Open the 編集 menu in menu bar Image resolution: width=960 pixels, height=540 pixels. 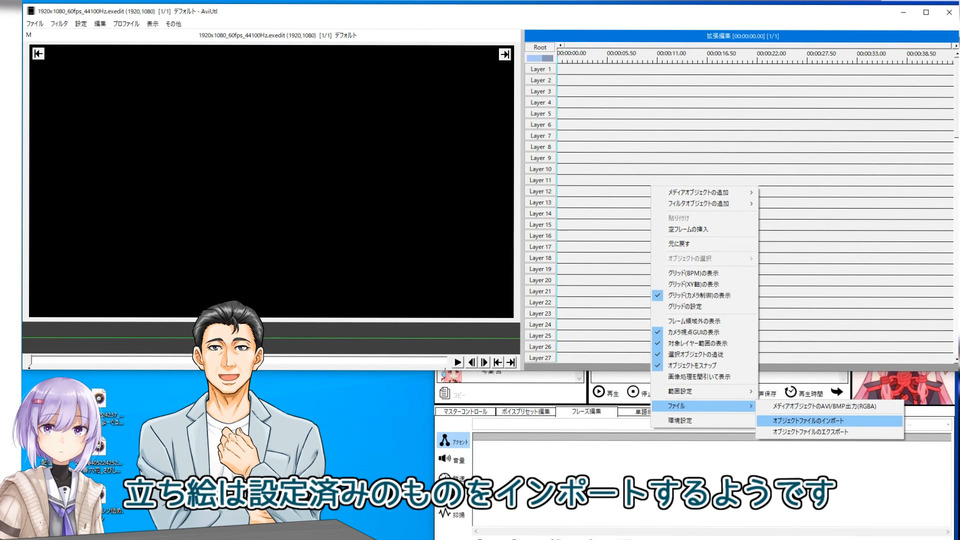[100, 24]
